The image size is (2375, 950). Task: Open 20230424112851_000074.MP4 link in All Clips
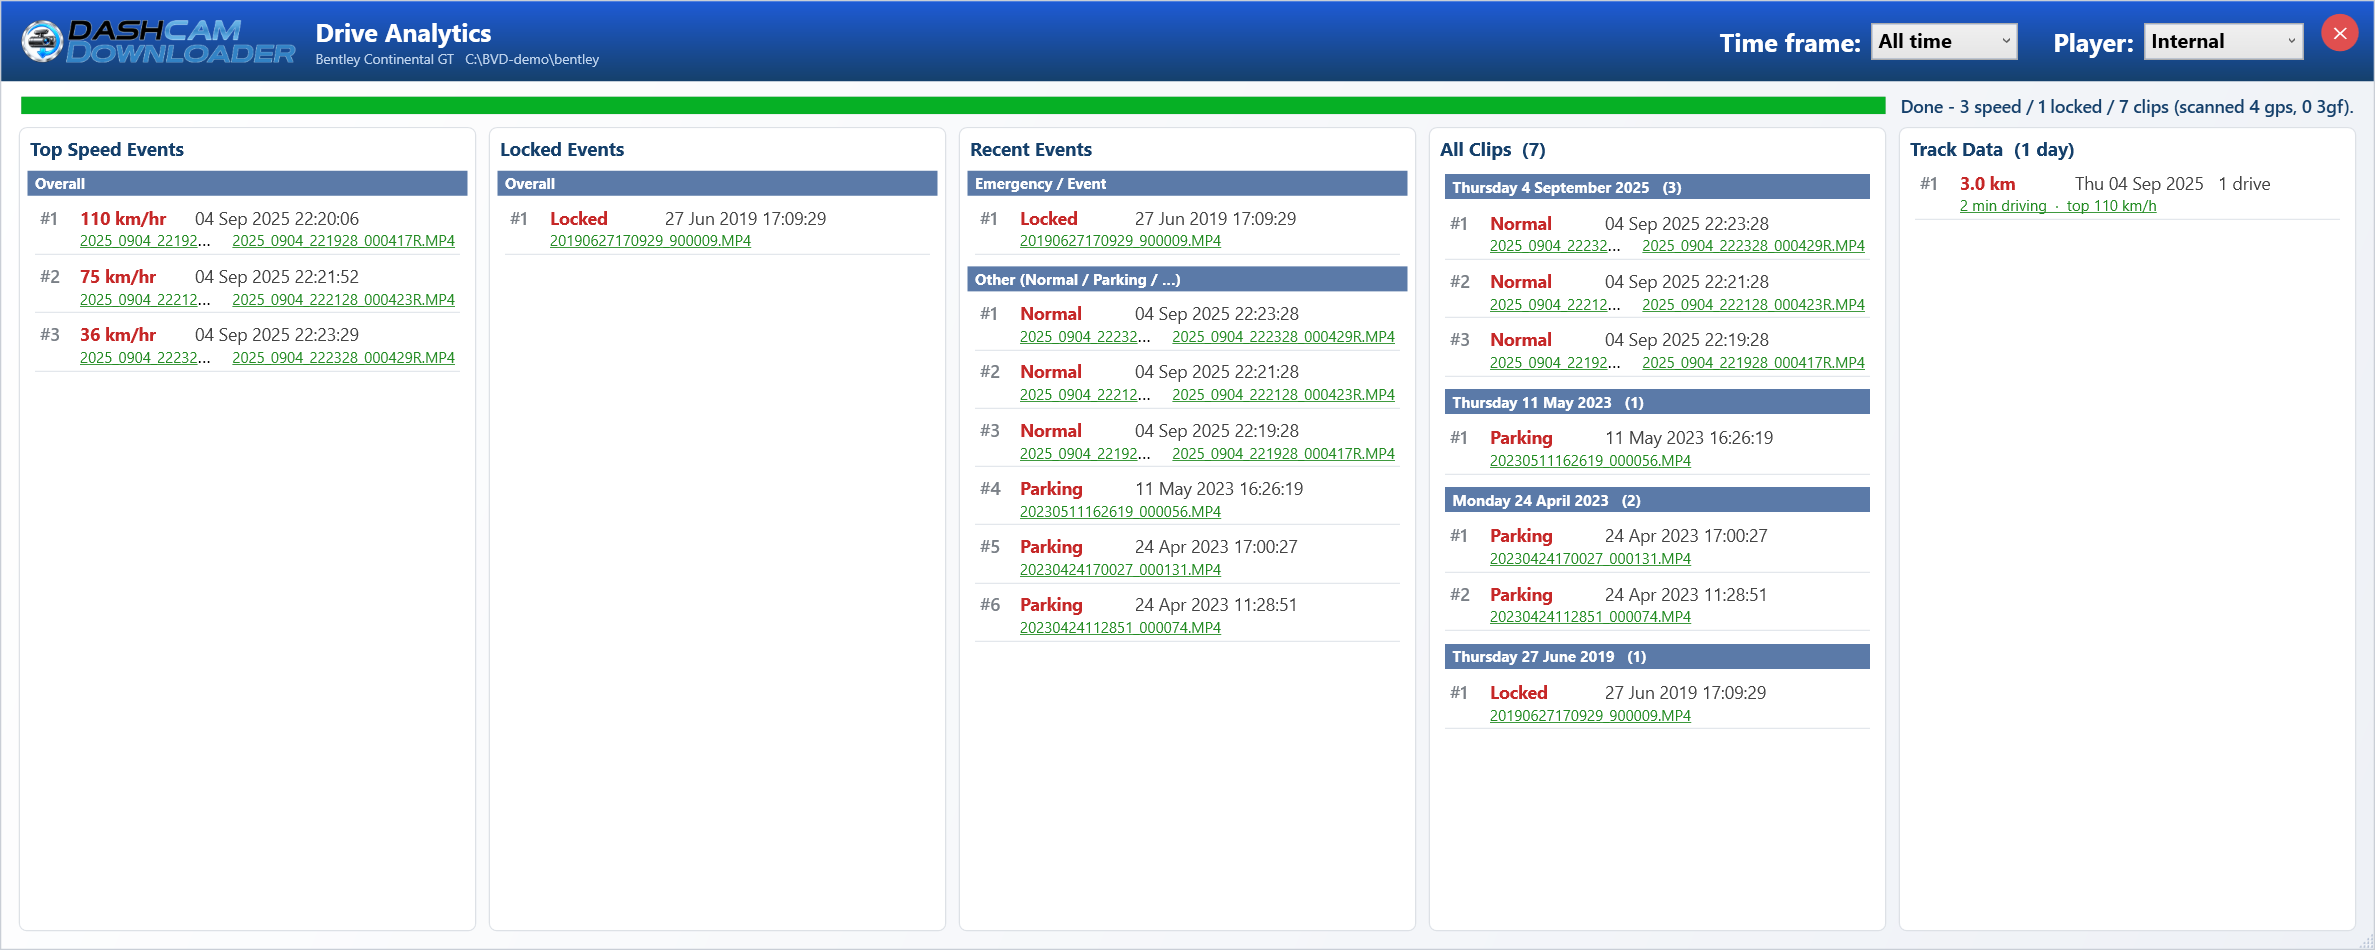coord(1590,617)
